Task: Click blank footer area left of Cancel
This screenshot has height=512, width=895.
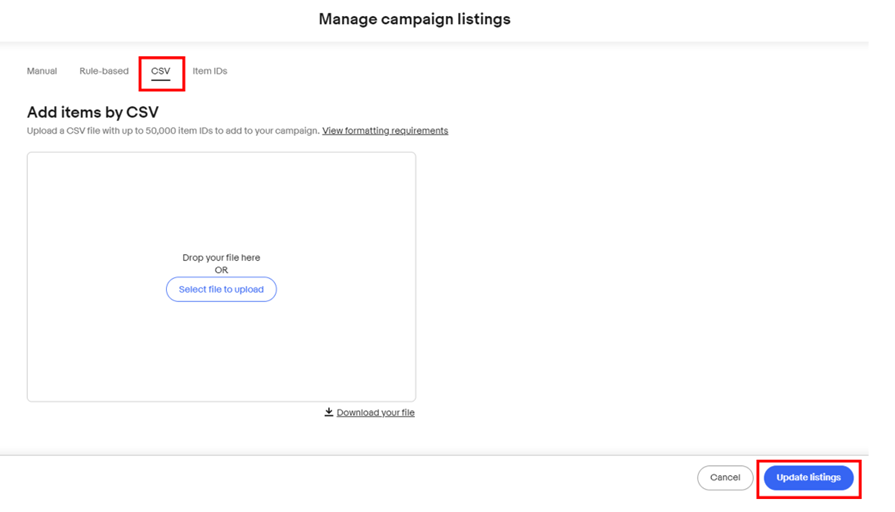Action: click(350, 478)
